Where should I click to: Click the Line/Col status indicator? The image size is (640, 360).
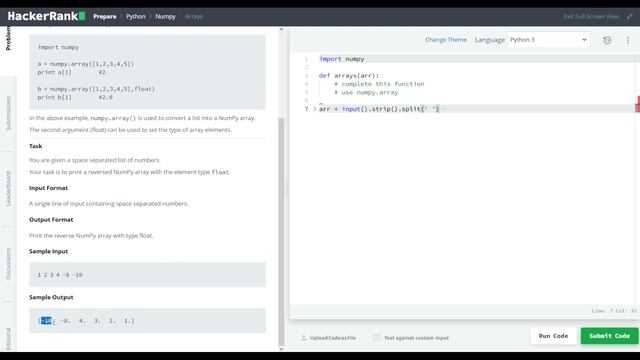(614, 311)
